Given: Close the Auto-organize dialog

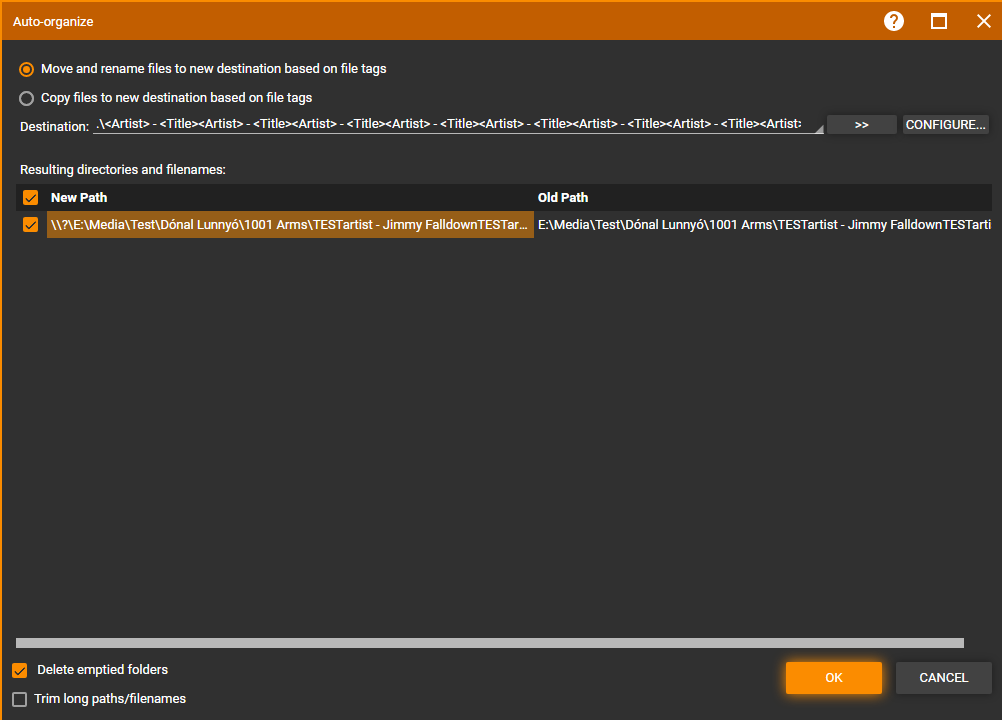Looking at the screenshot, I should pos(983,21).
